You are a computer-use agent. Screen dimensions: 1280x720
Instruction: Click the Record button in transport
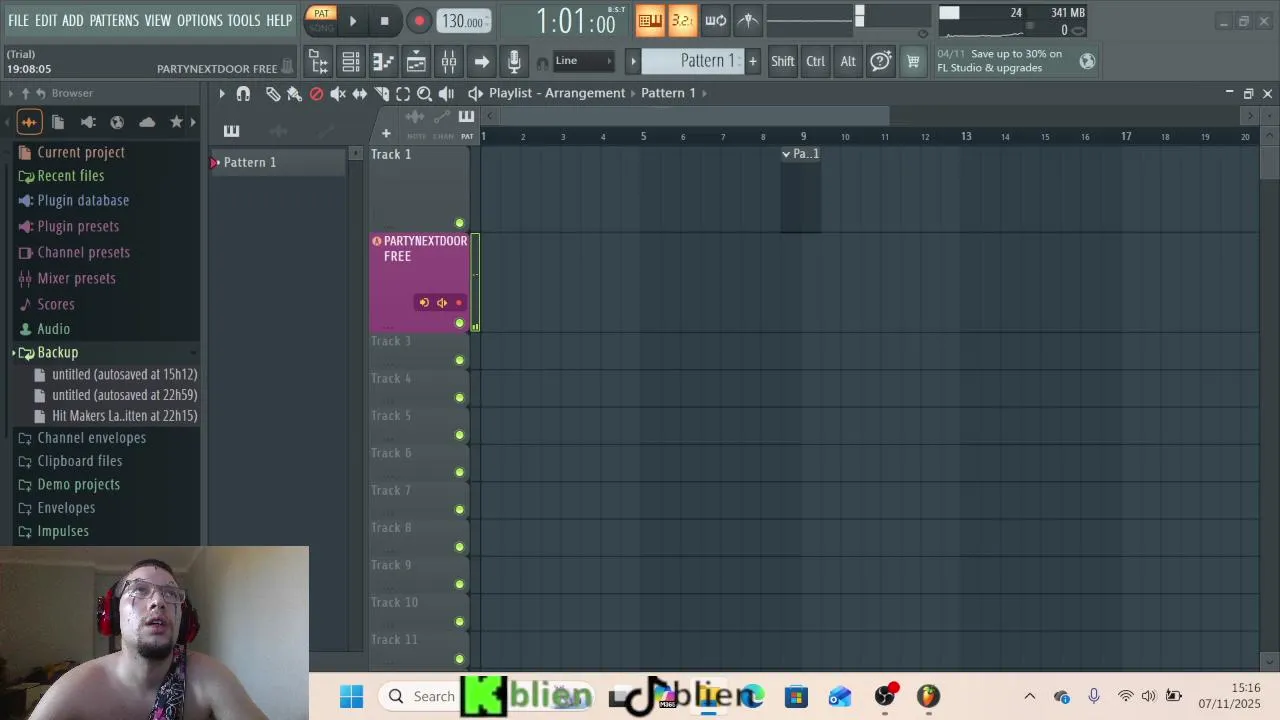419,20
